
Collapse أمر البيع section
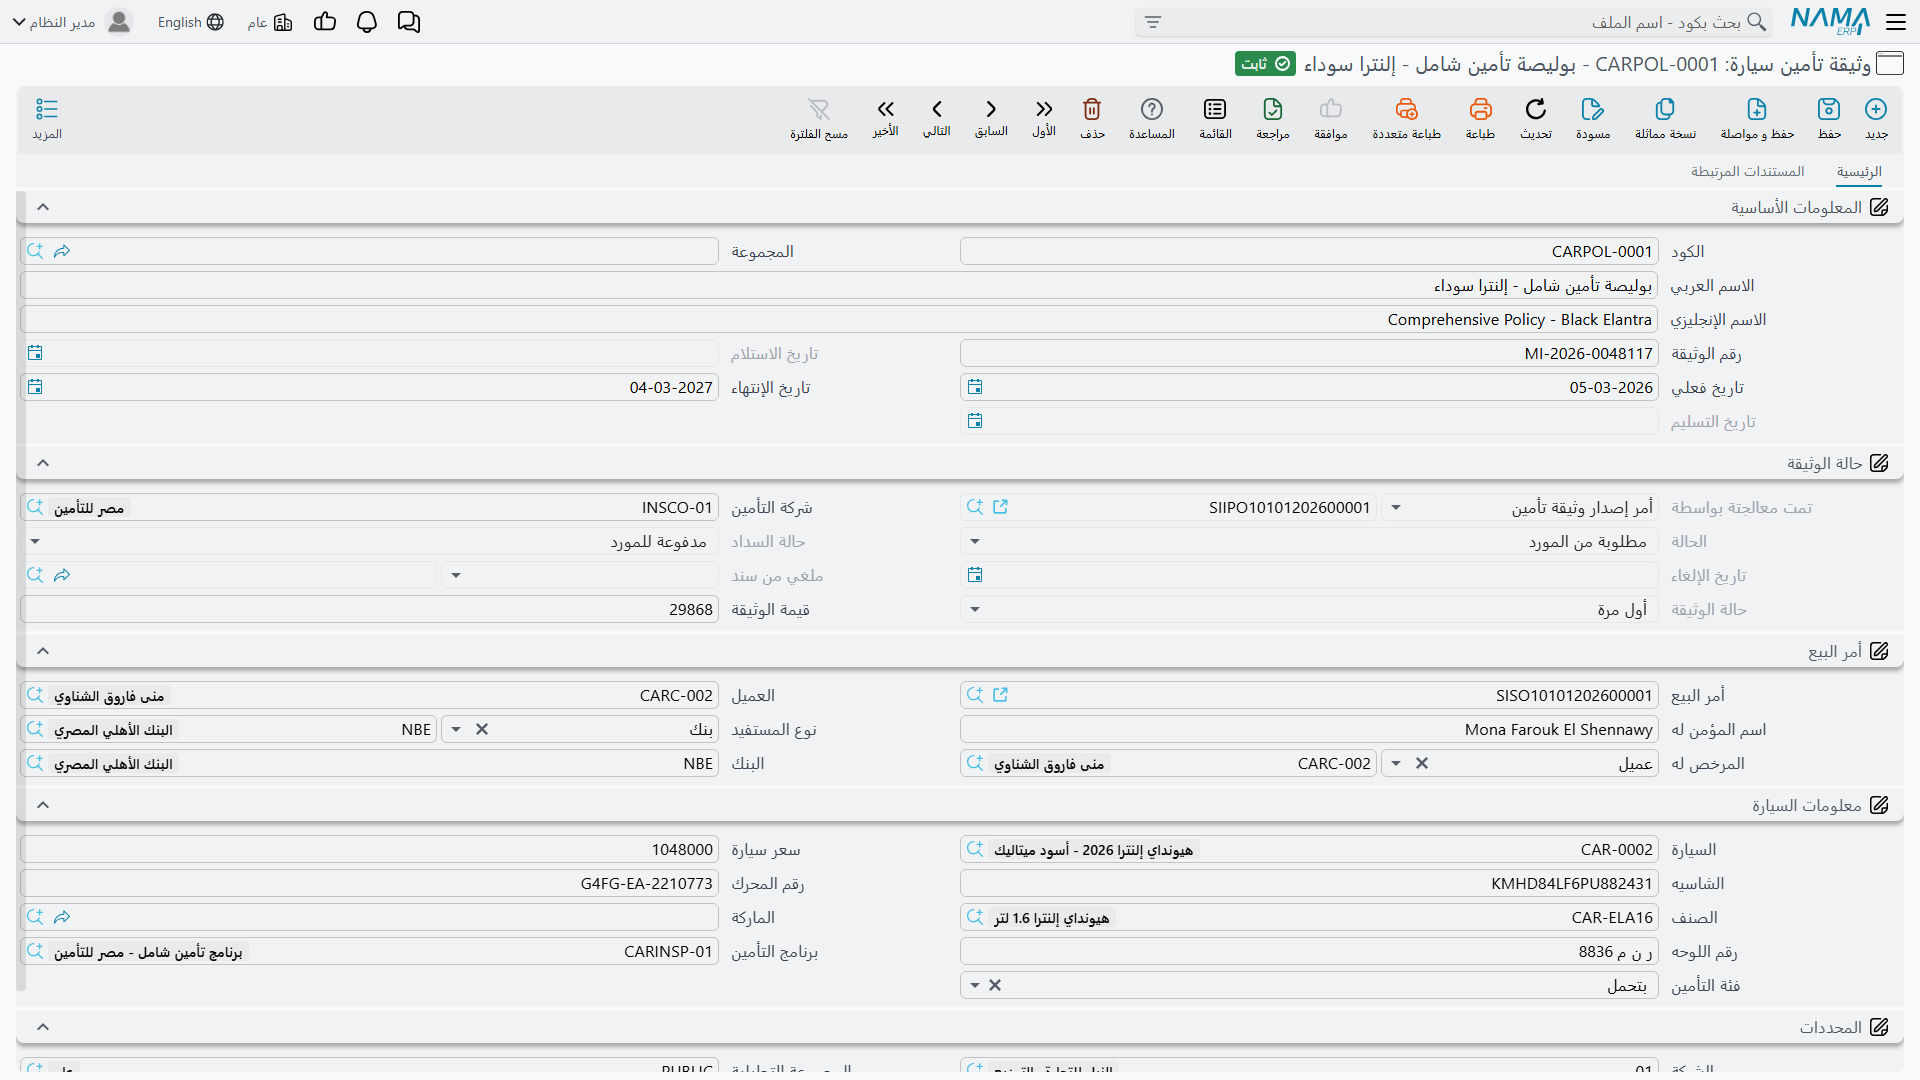coord(43,651)
